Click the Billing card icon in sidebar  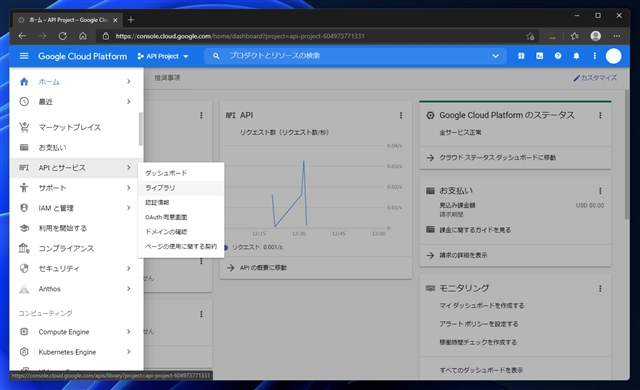[24, 147]
